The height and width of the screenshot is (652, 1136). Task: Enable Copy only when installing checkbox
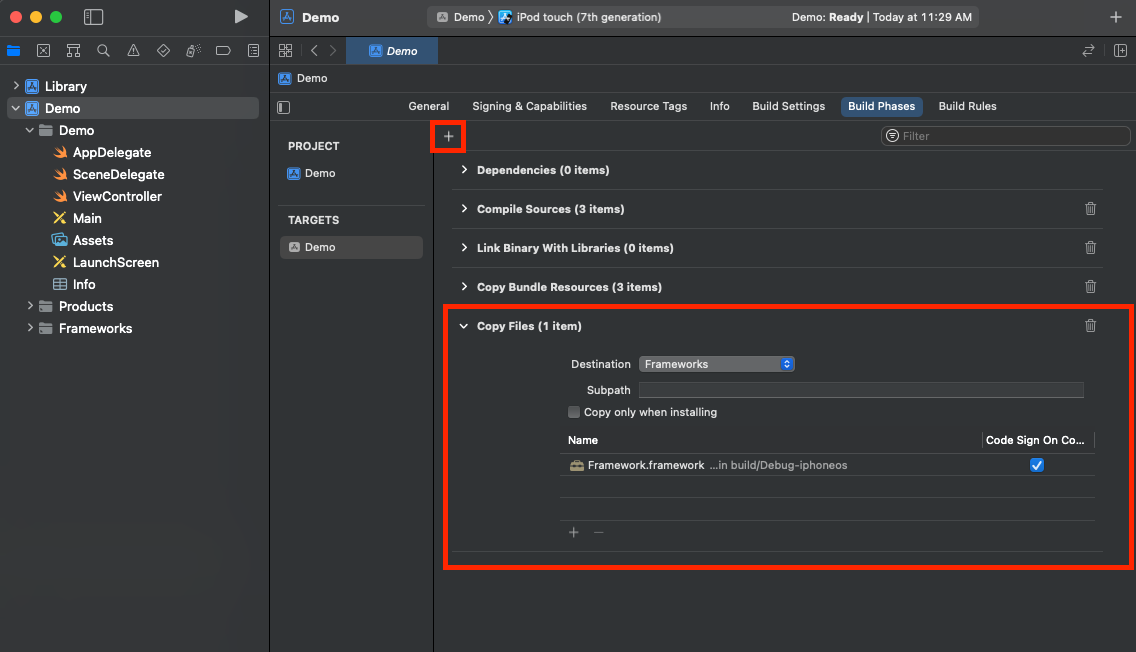[574, 412]
